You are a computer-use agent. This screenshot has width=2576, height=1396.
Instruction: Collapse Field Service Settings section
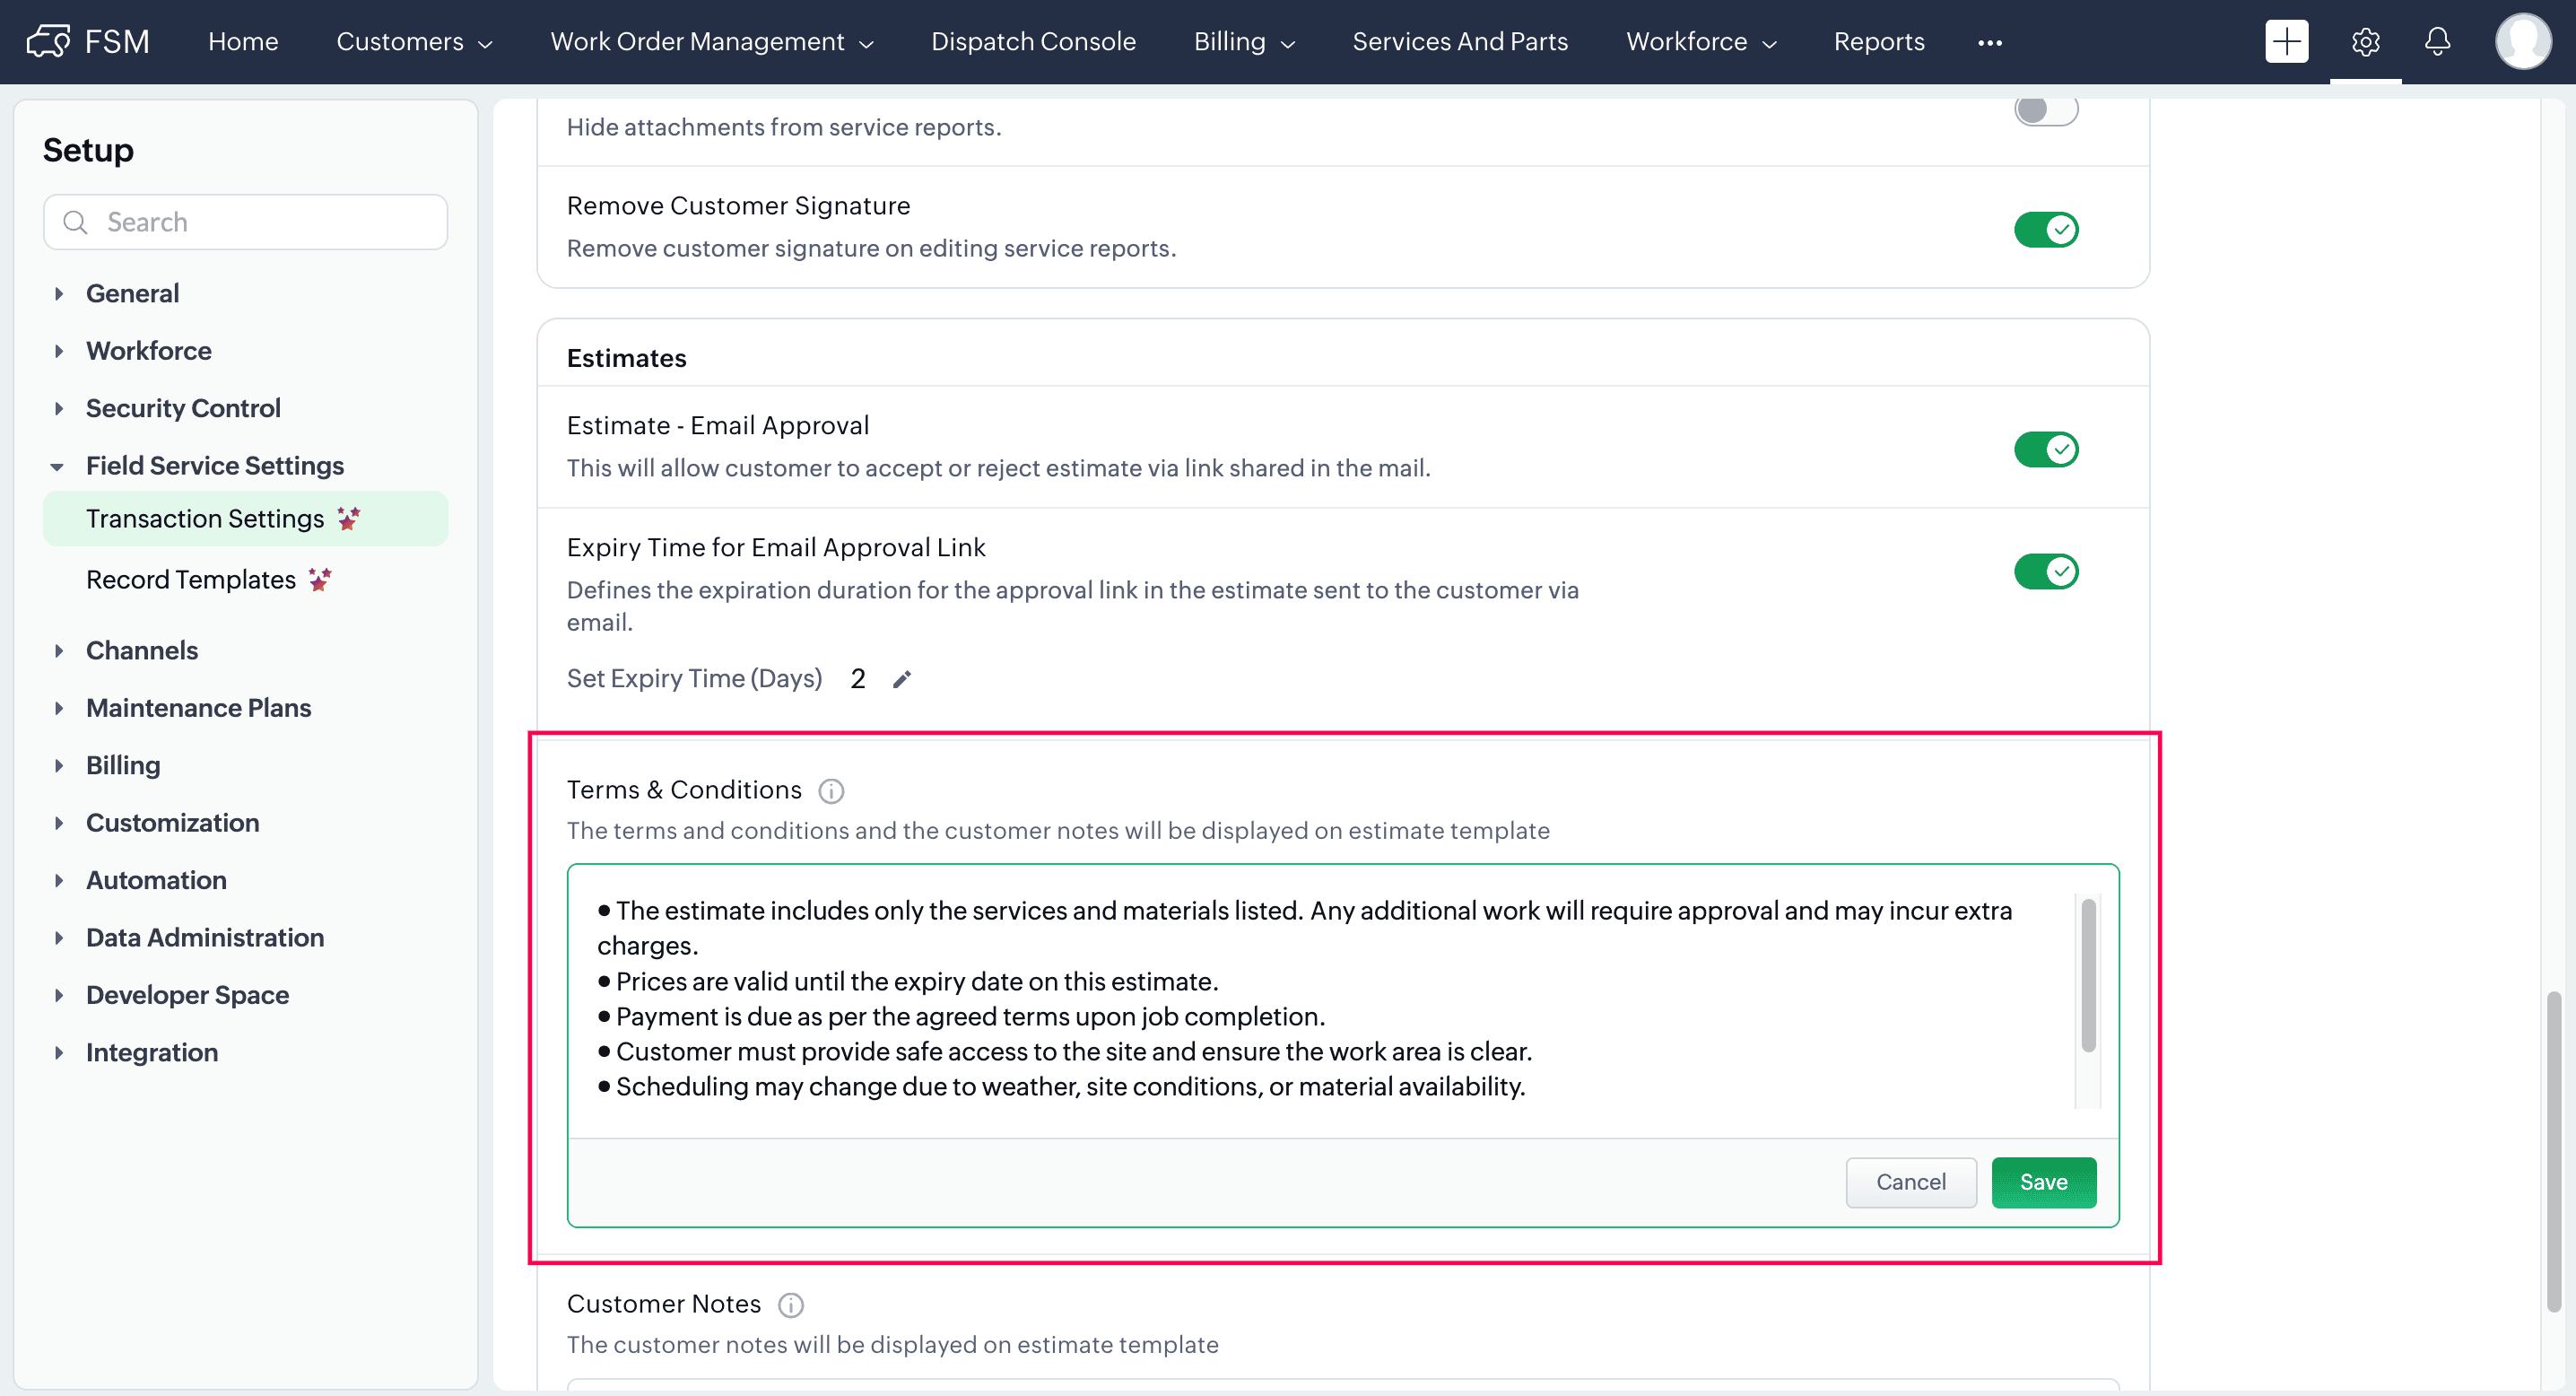pyautogui.click(x=214, y=465)
